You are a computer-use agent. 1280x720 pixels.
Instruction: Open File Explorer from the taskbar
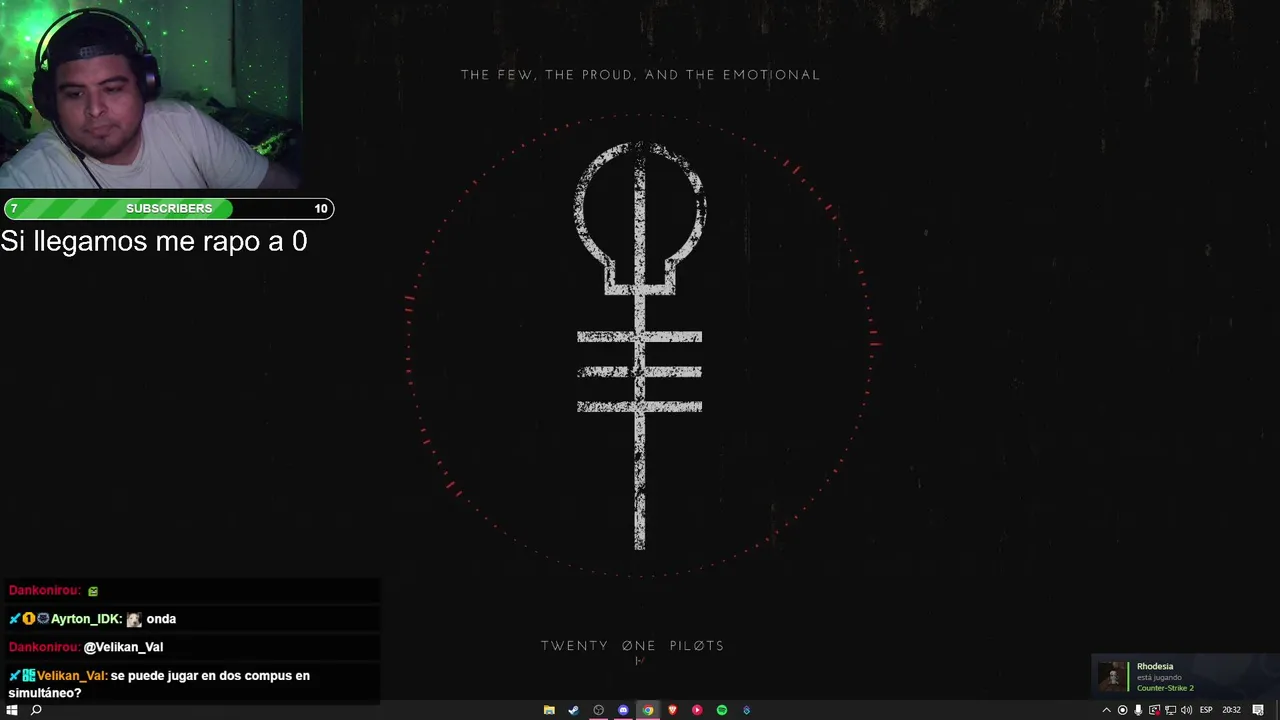click(549, 710)
